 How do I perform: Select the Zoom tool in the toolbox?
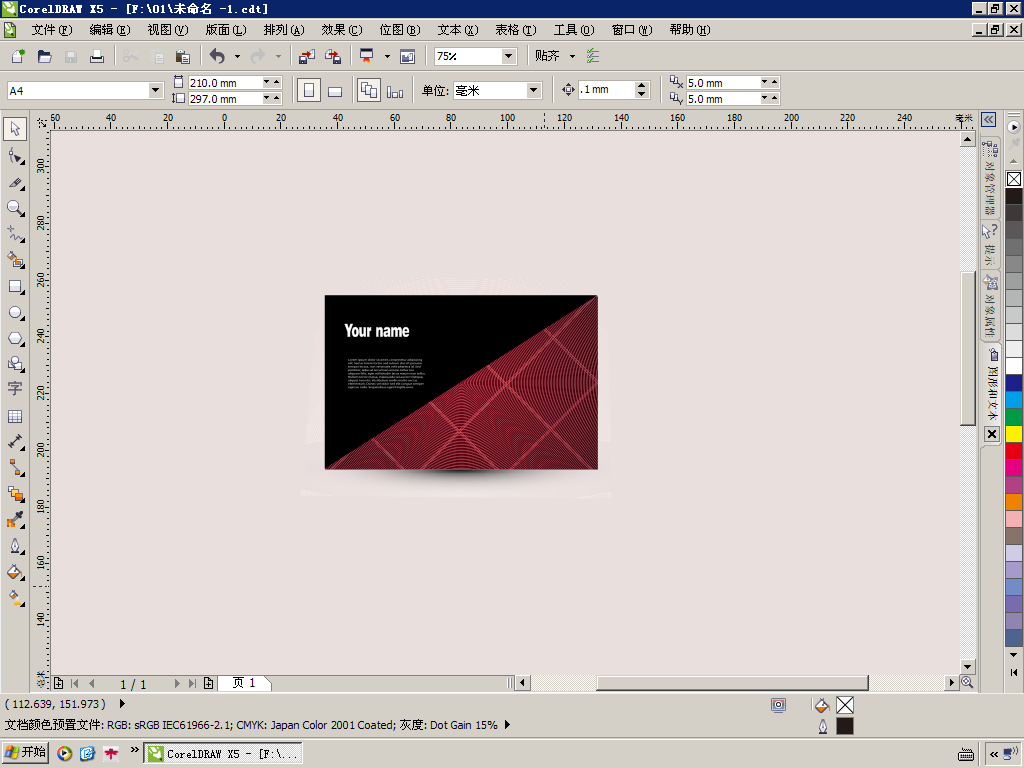(x=15, y=208)
